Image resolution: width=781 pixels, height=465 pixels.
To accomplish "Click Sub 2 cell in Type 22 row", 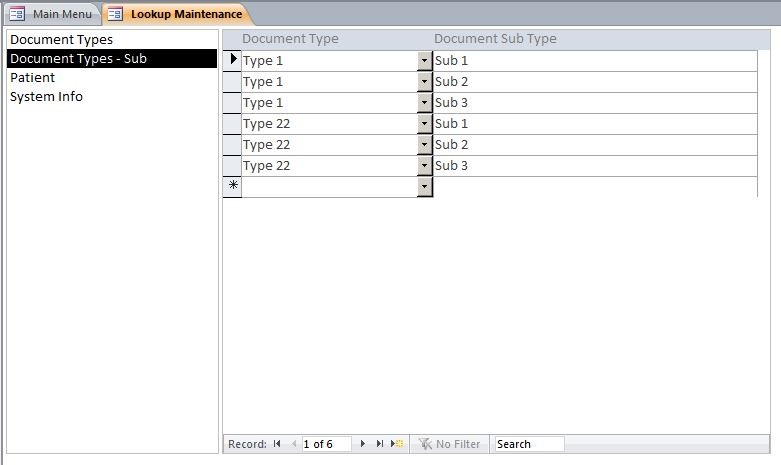I will 595,145.
